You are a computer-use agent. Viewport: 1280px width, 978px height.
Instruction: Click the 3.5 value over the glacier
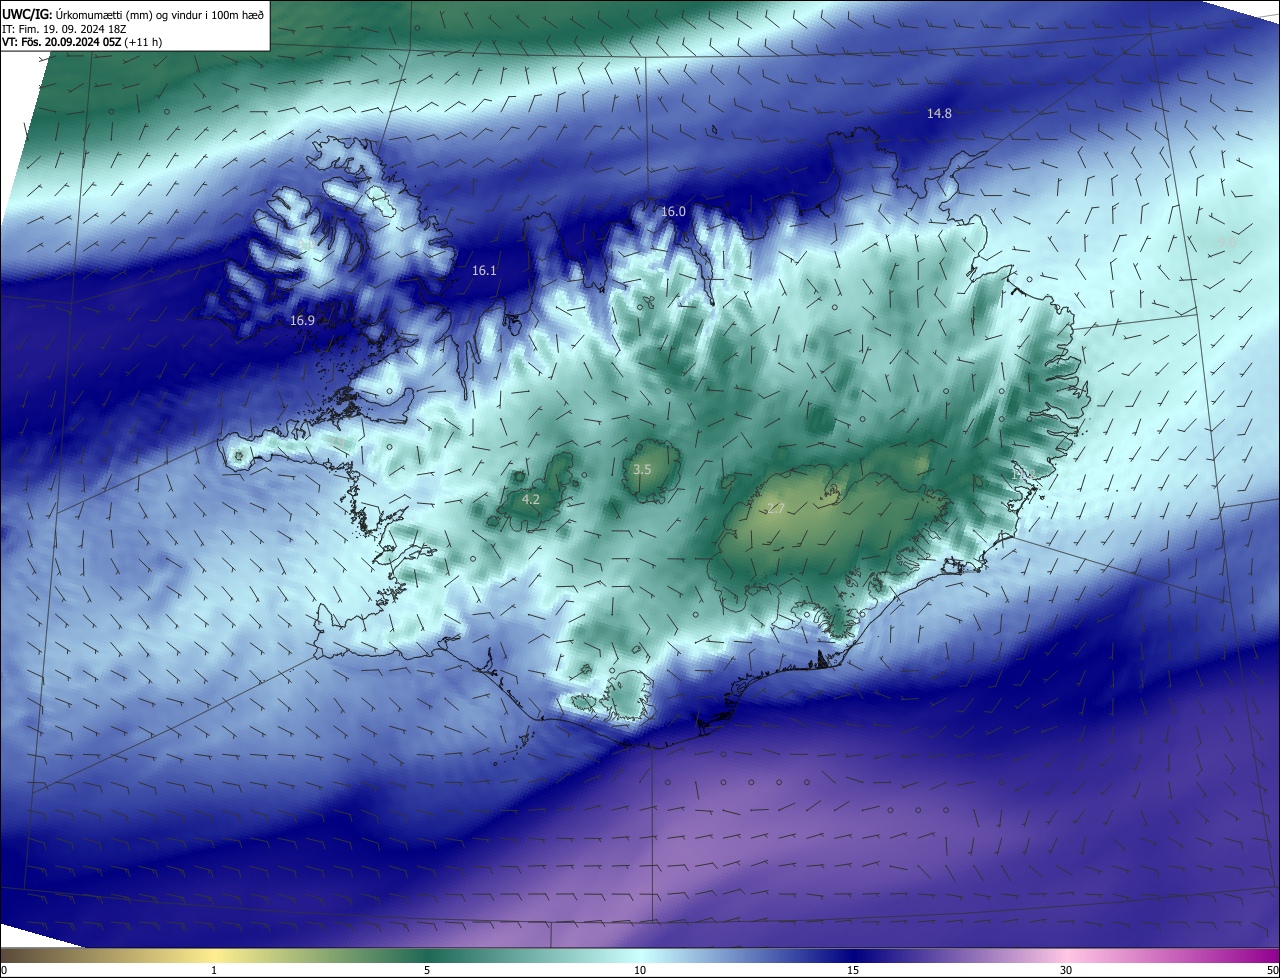point(642,470)
